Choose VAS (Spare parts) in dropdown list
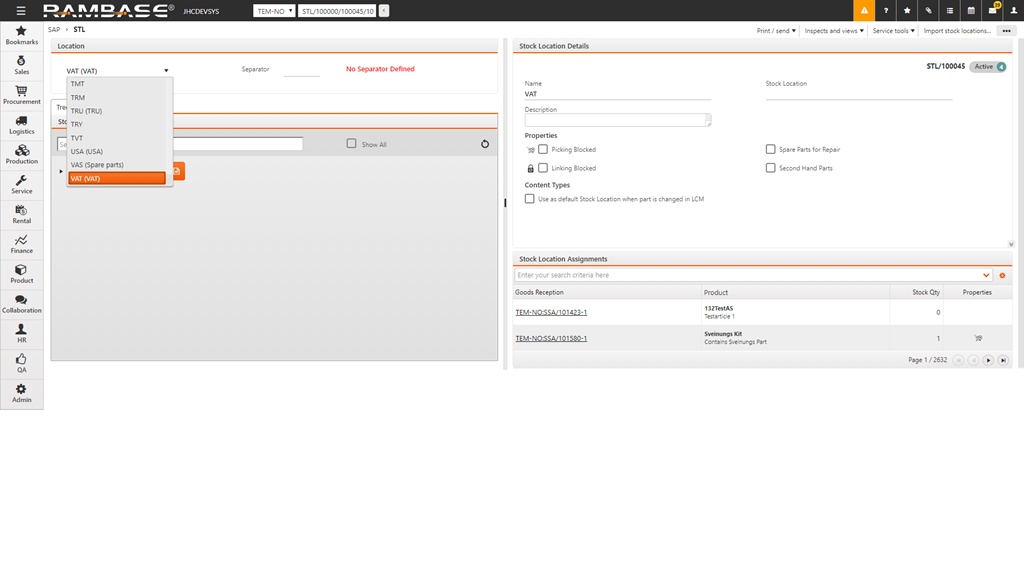Screen dimensions: 1024x566 click(97, 165)
